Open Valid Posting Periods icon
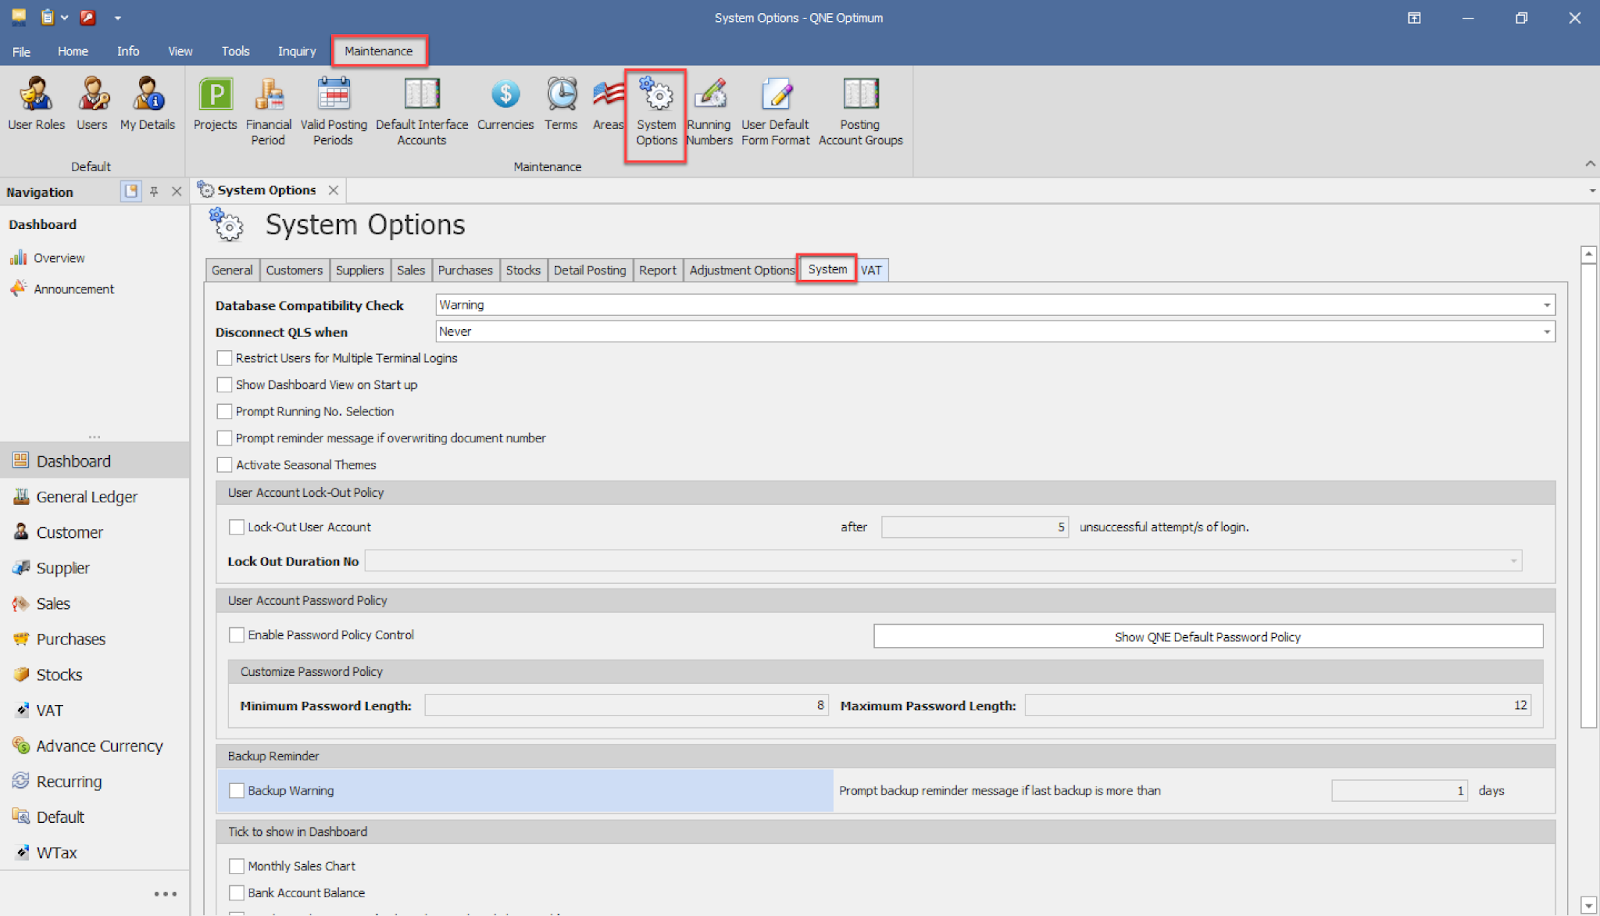 [333, 111]
